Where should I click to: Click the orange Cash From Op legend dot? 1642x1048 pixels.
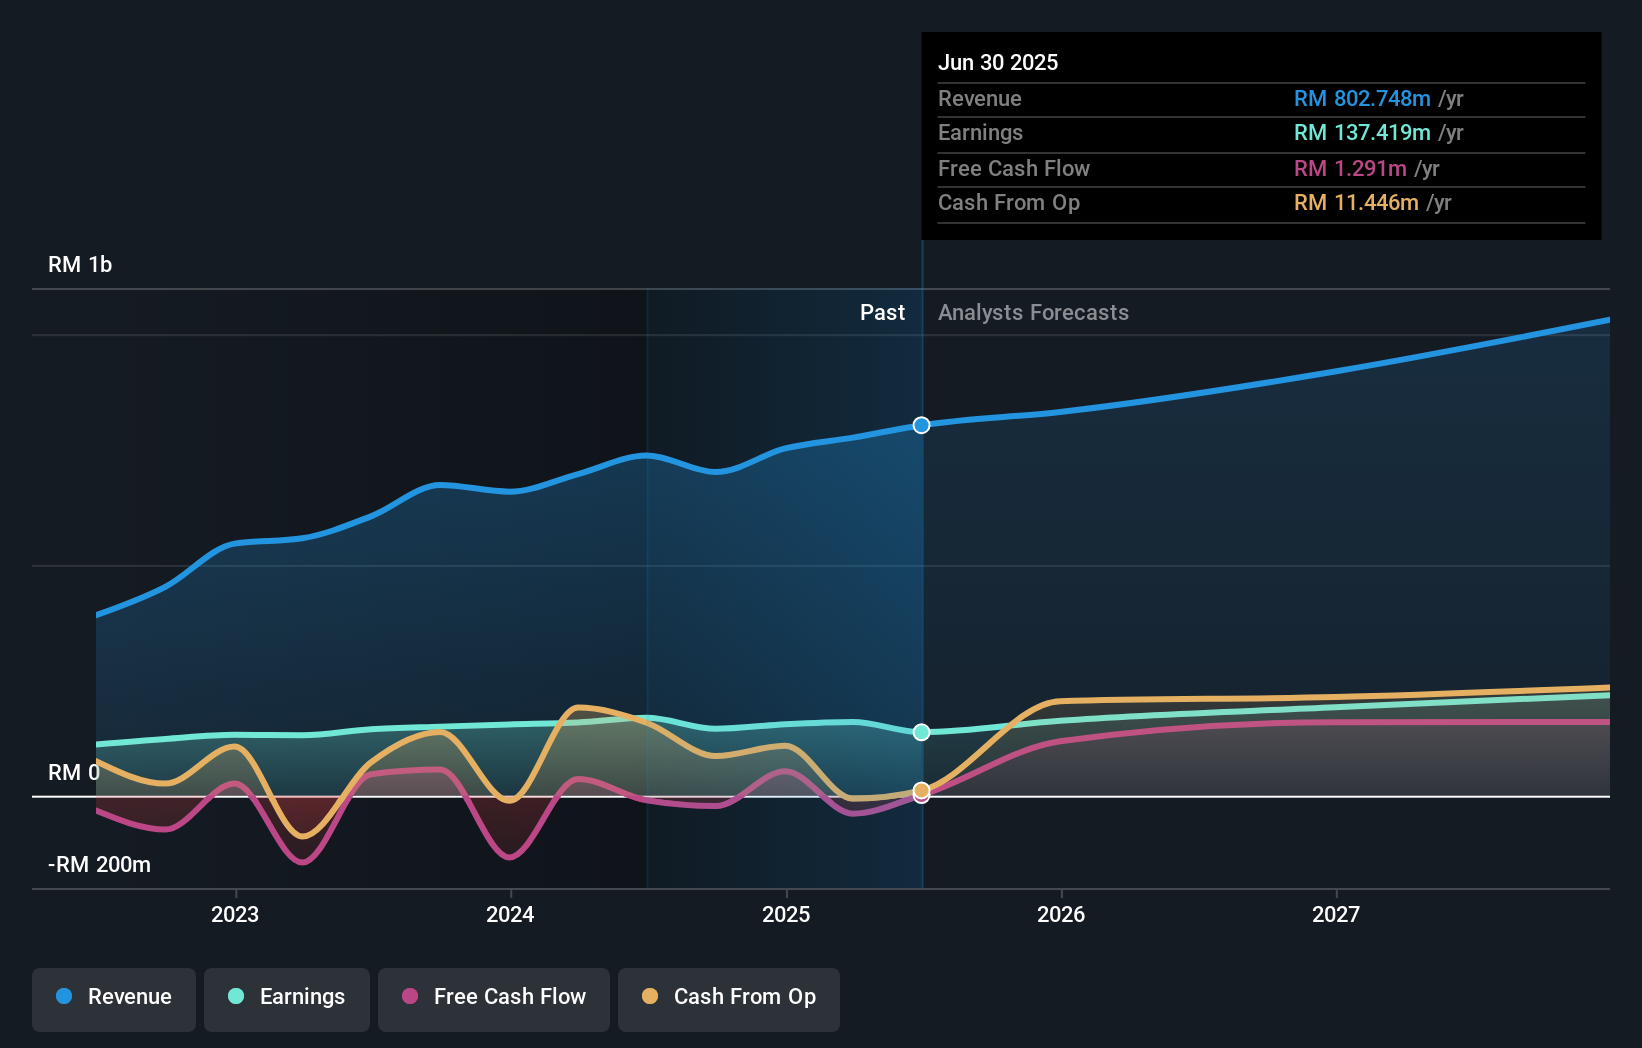tap(651, 997)
